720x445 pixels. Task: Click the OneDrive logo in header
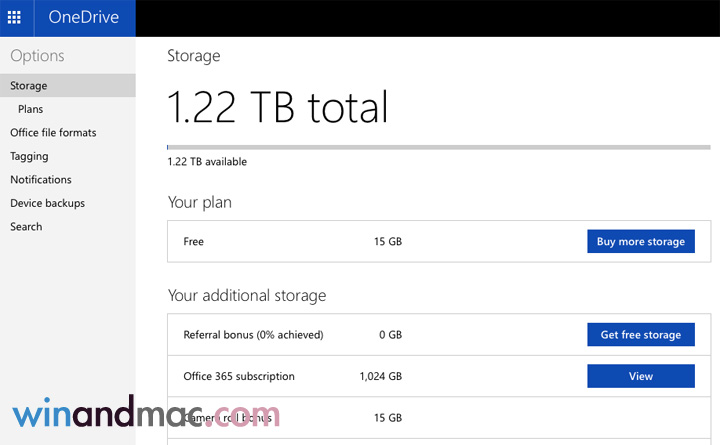[84, 18]
